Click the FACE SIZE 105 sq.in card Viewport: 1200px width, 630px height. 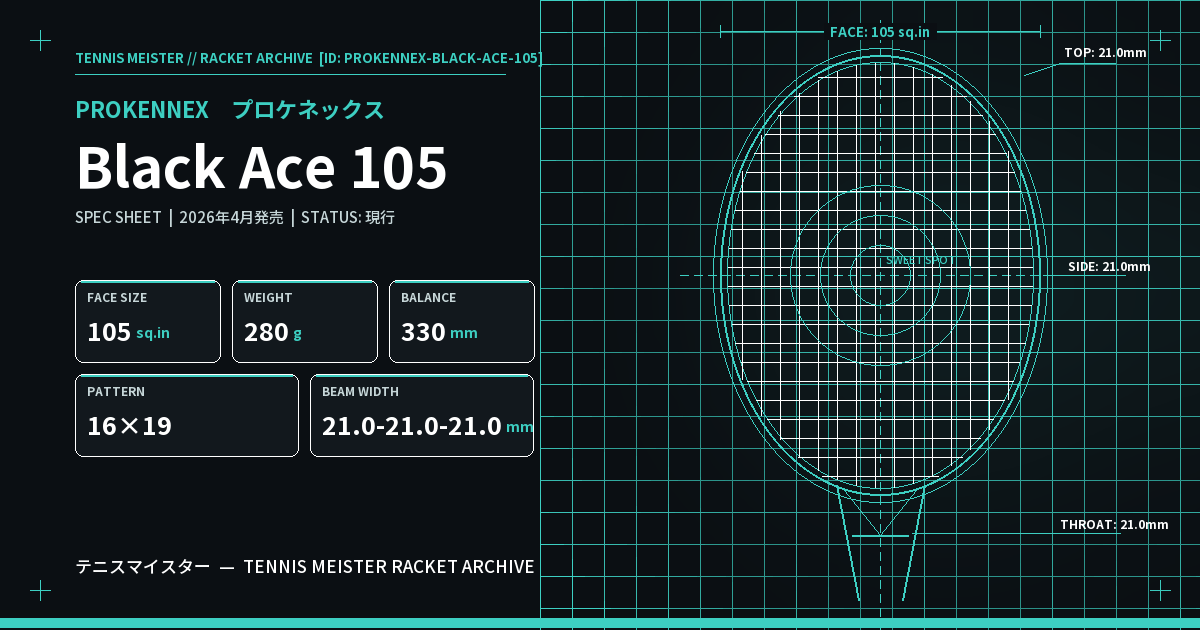(x=148, y=321)
